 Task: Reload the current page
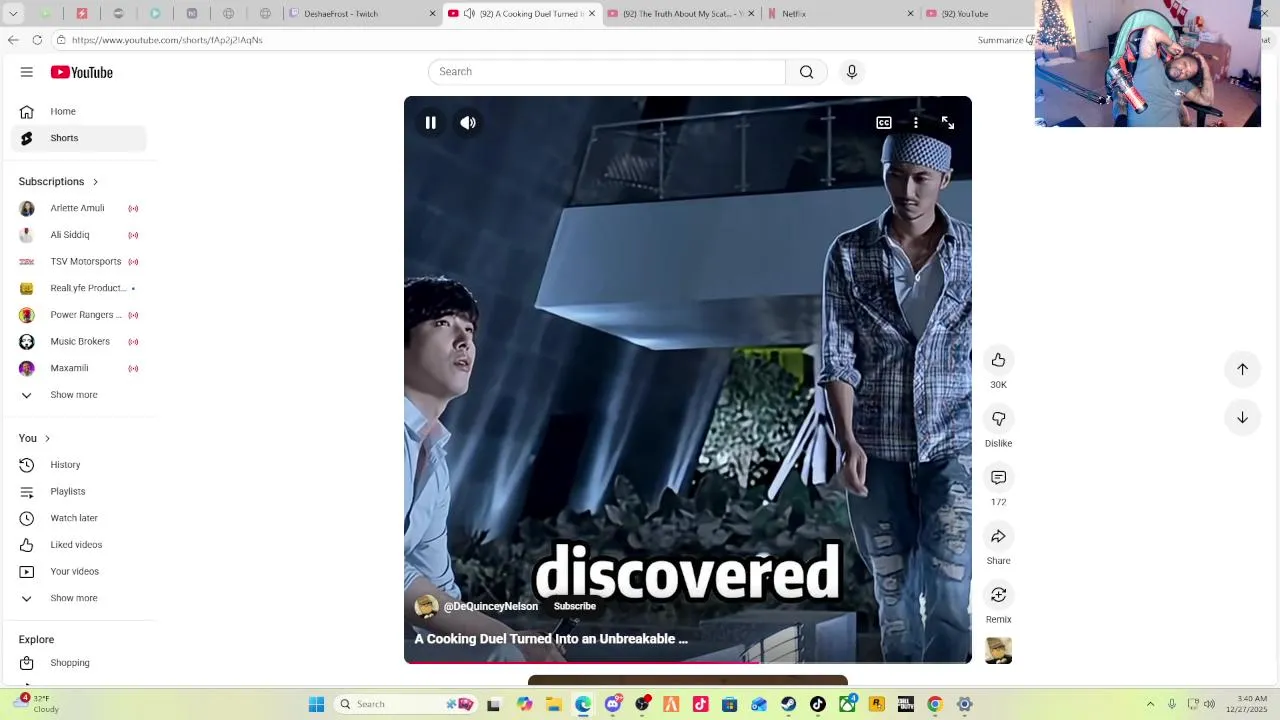point(37,40)
